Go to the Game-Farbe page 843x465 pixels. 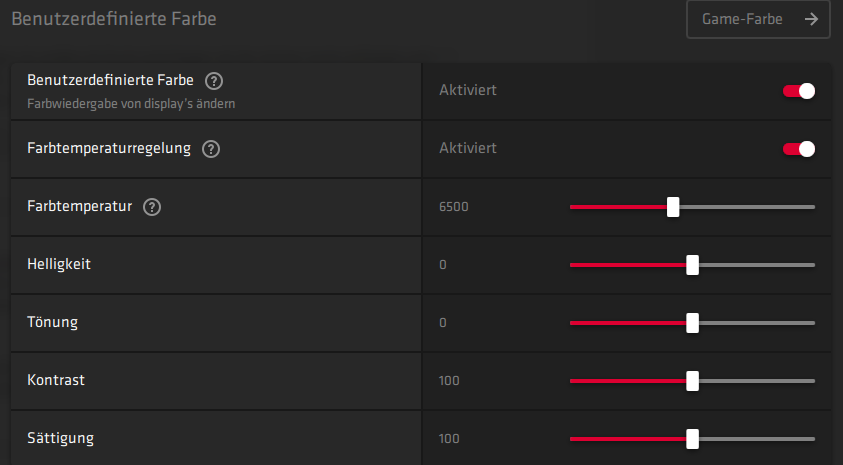click(757, 19)
